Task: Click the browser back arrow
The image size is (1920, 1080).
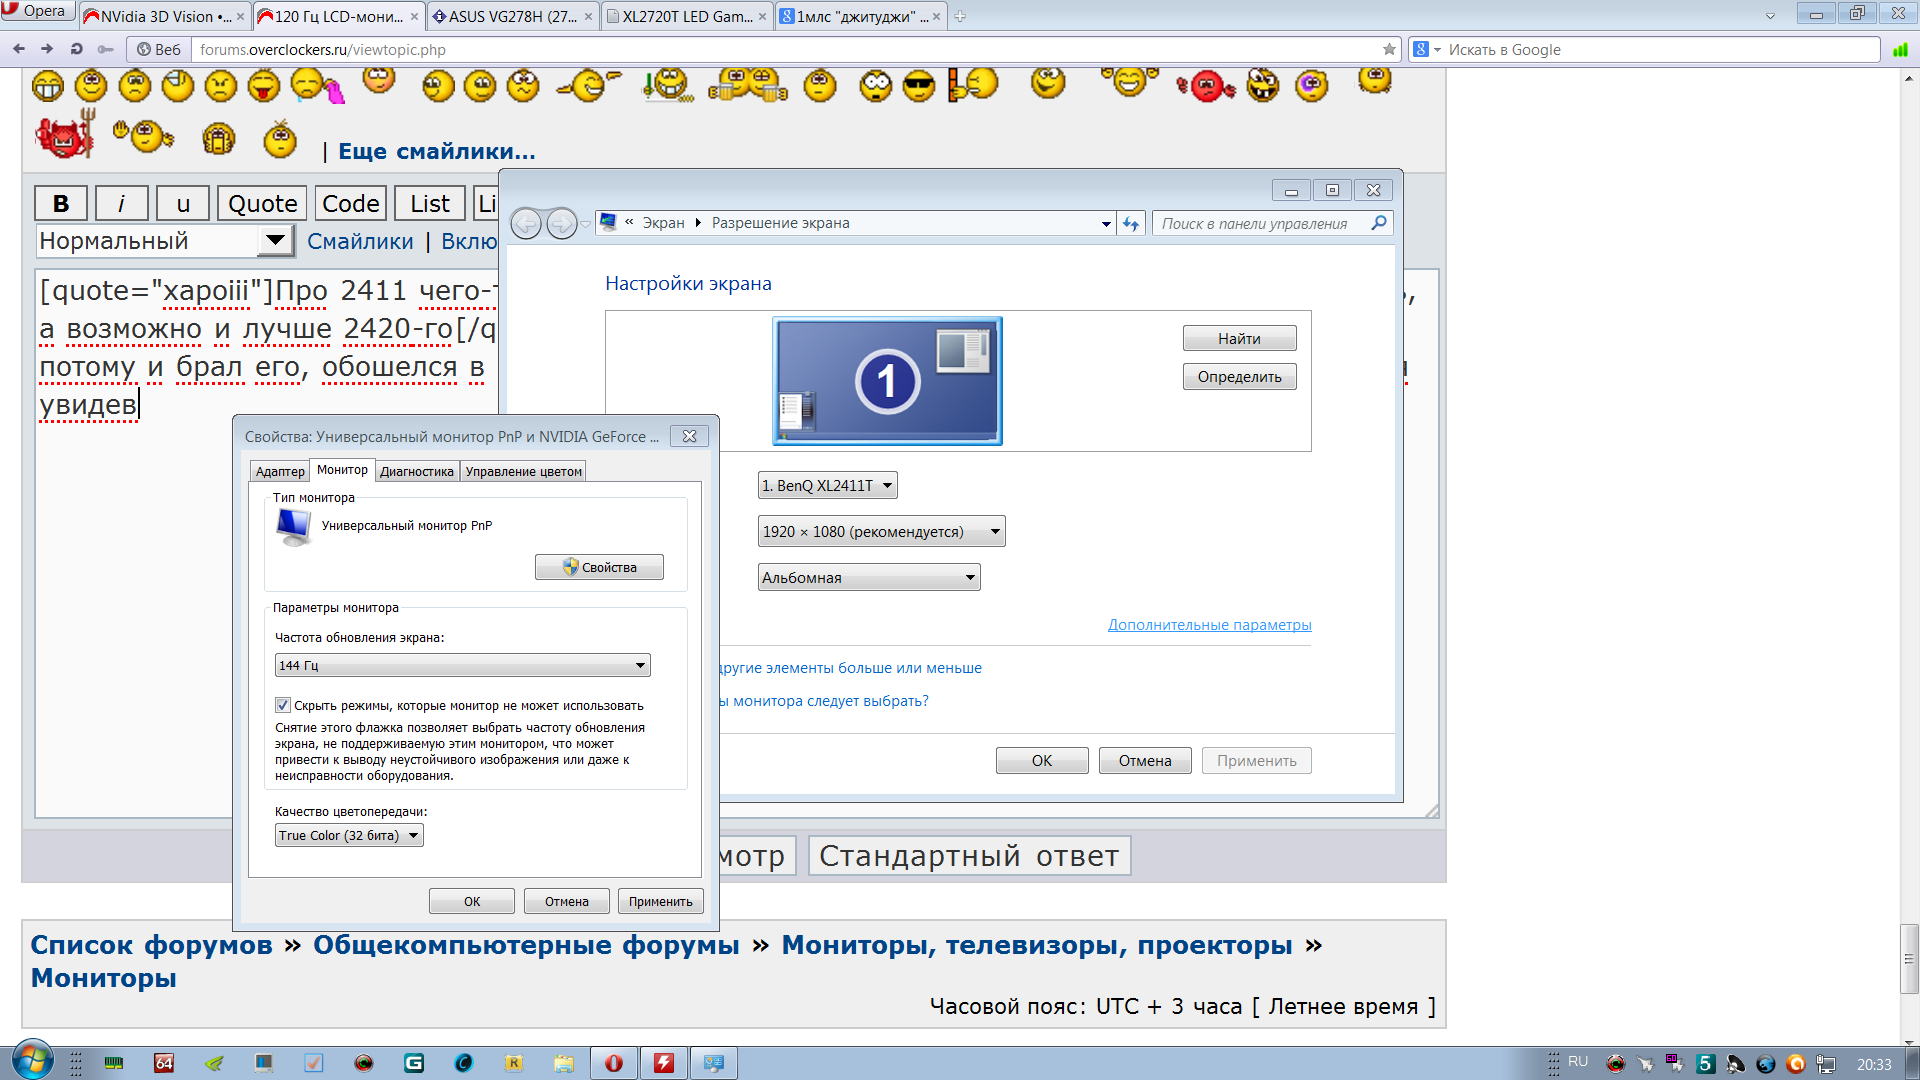Action: click(x=19, y=49)
